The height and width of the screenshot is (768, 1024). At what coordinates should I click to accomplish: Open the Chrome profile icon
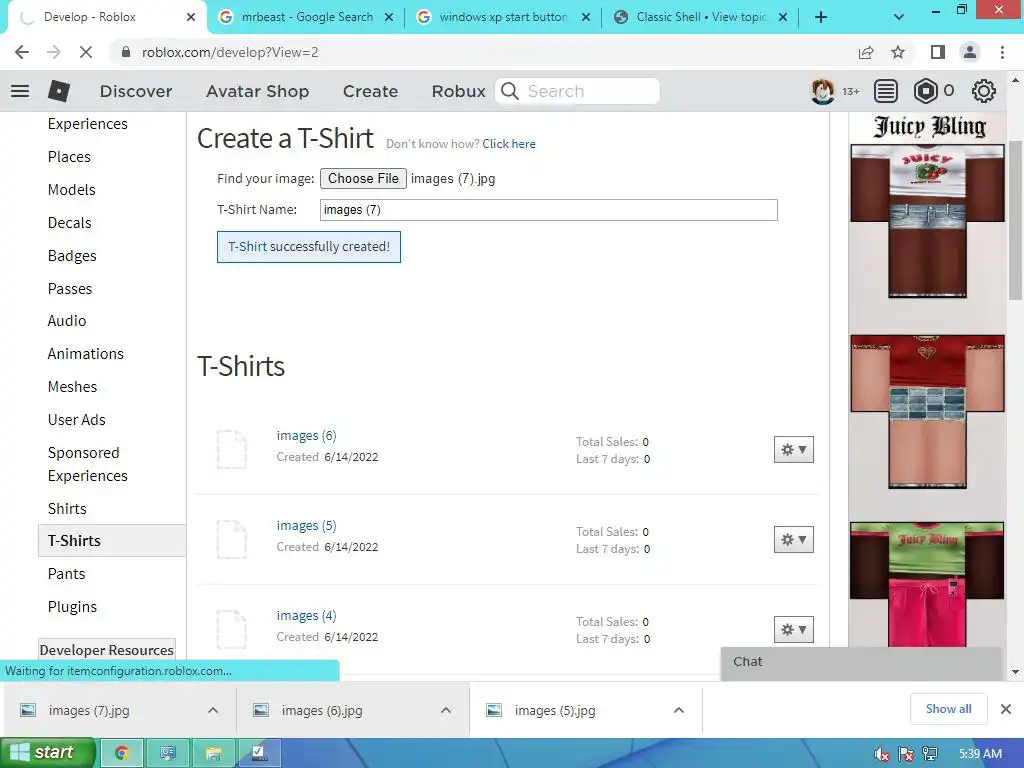pyautogui.click(x=970, y=52)
